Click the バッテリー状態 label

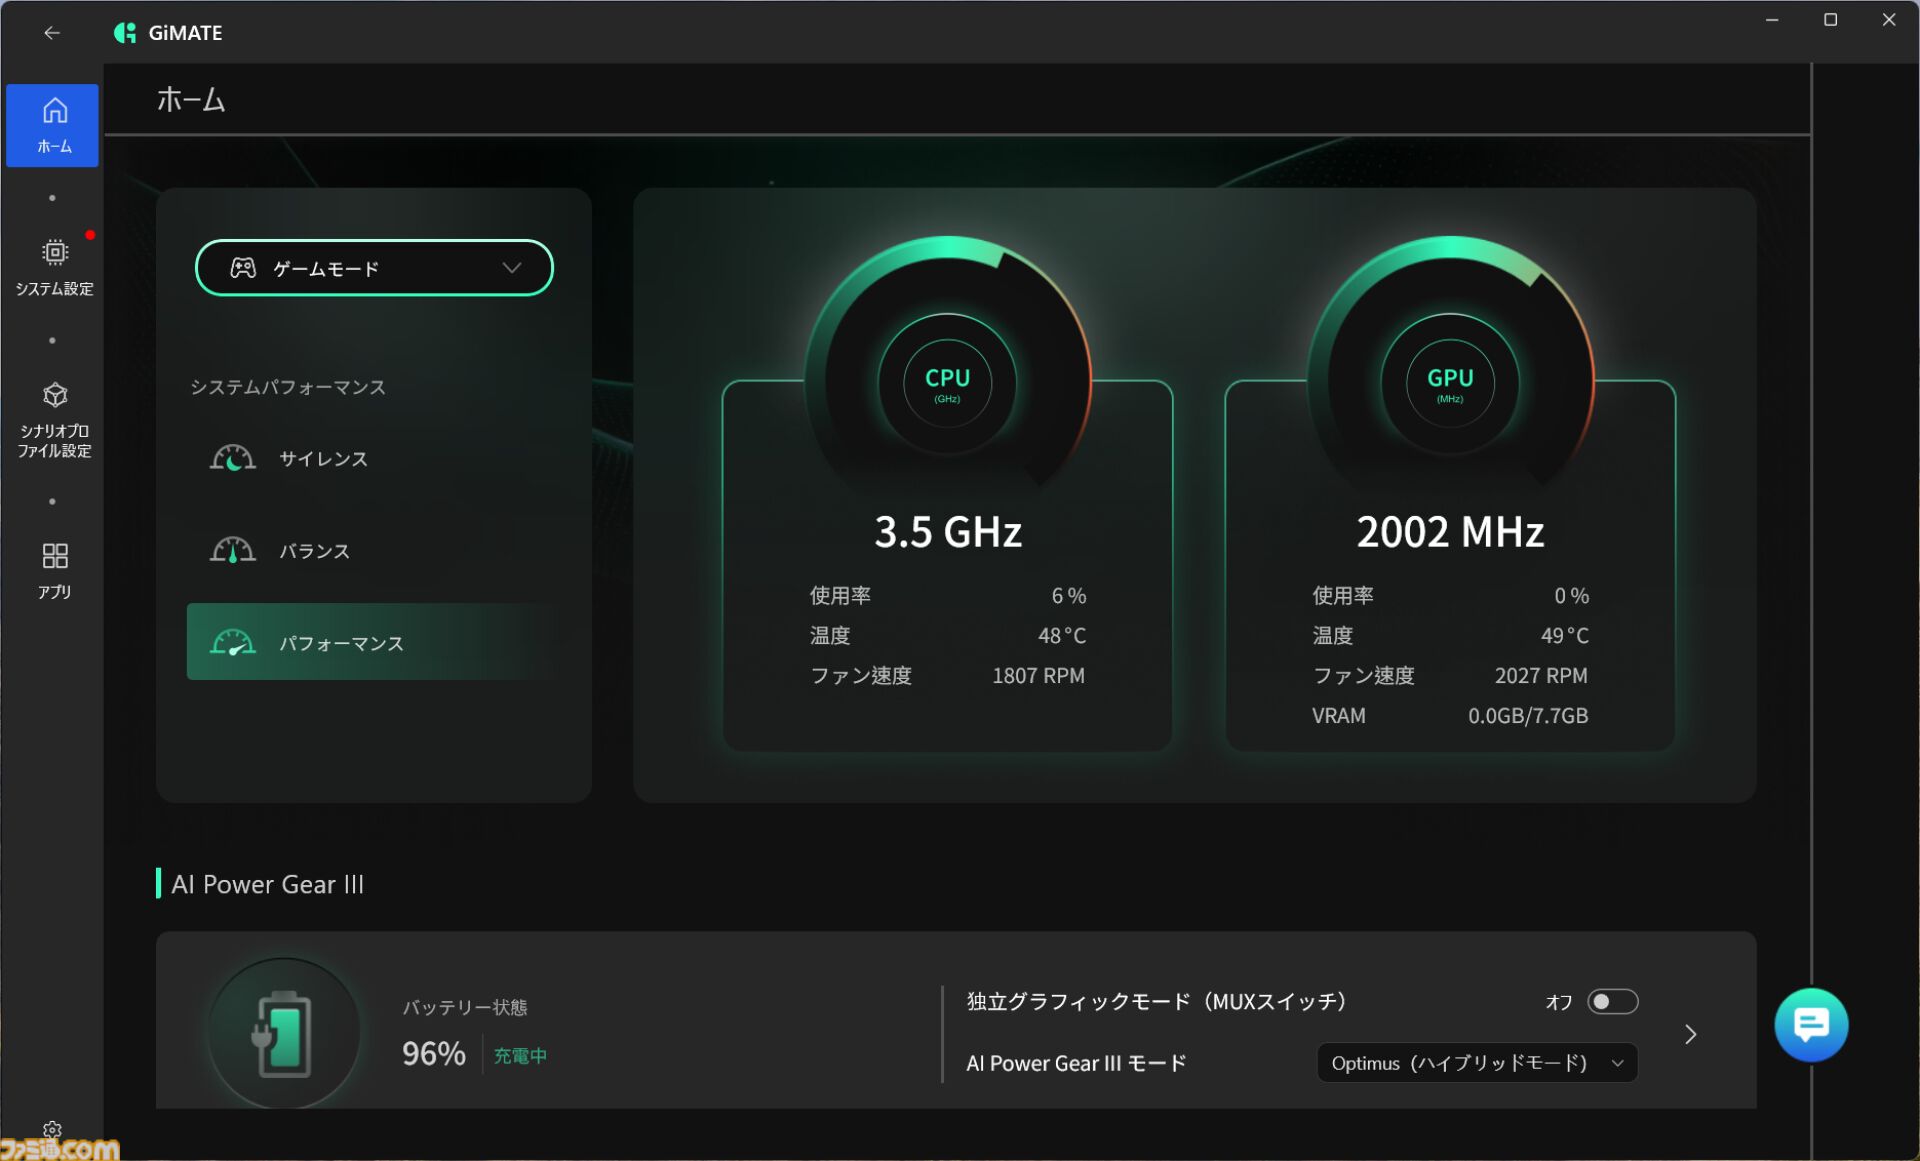(x=465, y=1007)
